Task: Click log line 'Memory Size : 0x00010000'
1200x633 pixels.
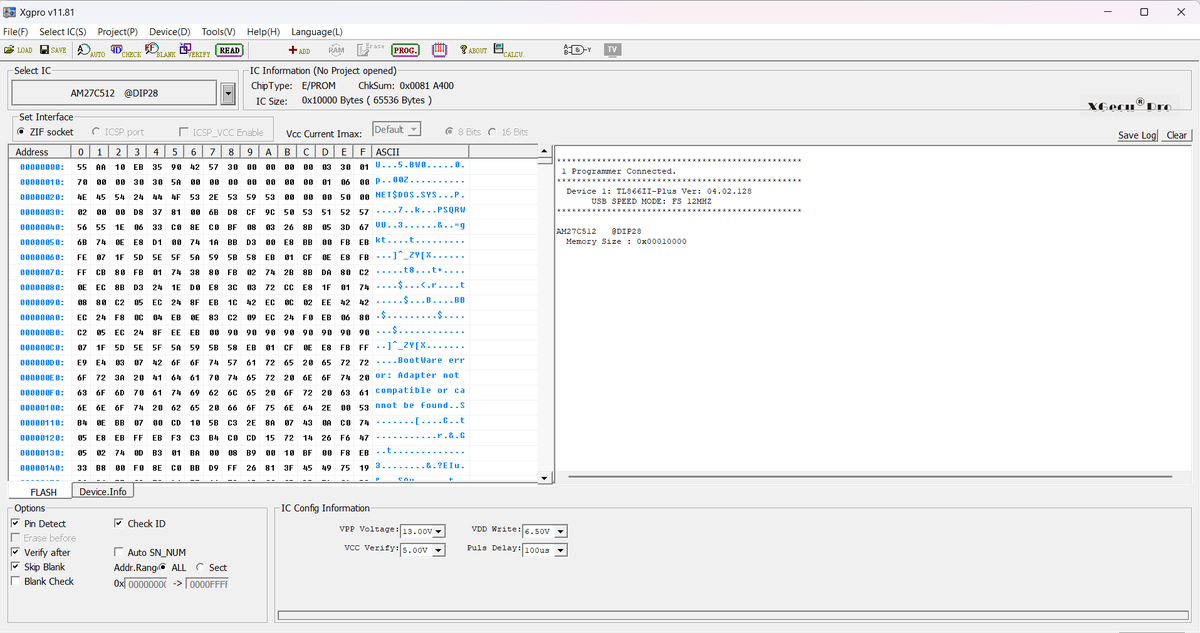Action: 626,241
